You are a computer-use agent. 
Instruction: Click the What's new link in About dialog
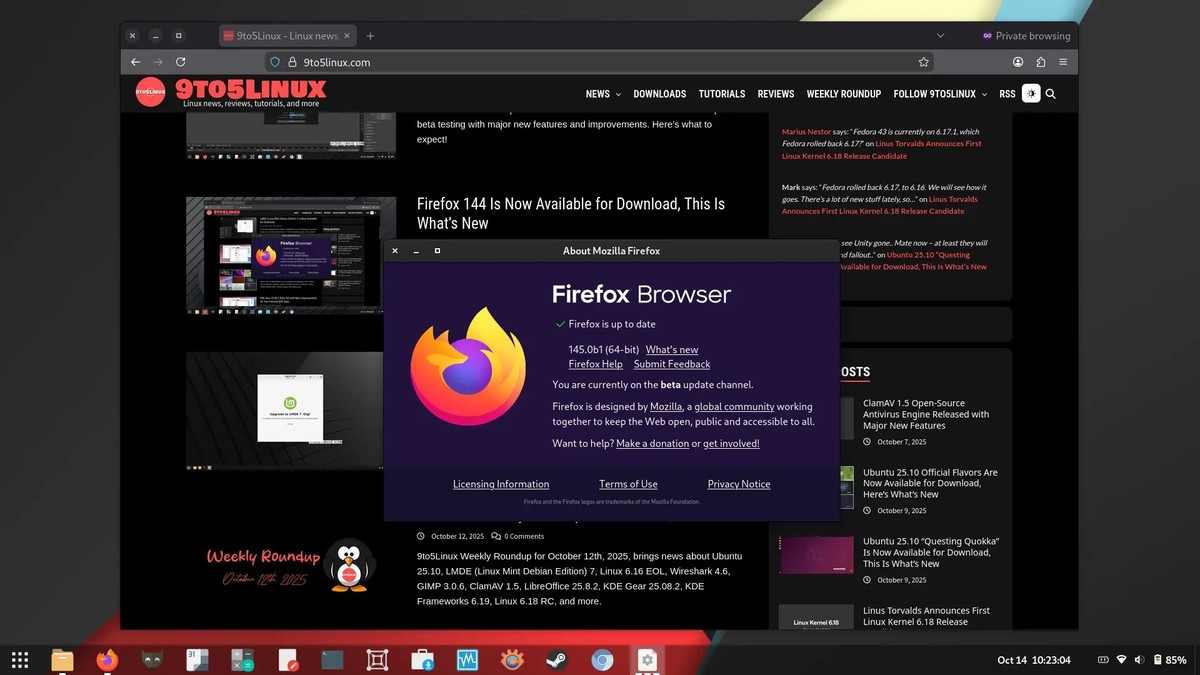coord(671,349)
